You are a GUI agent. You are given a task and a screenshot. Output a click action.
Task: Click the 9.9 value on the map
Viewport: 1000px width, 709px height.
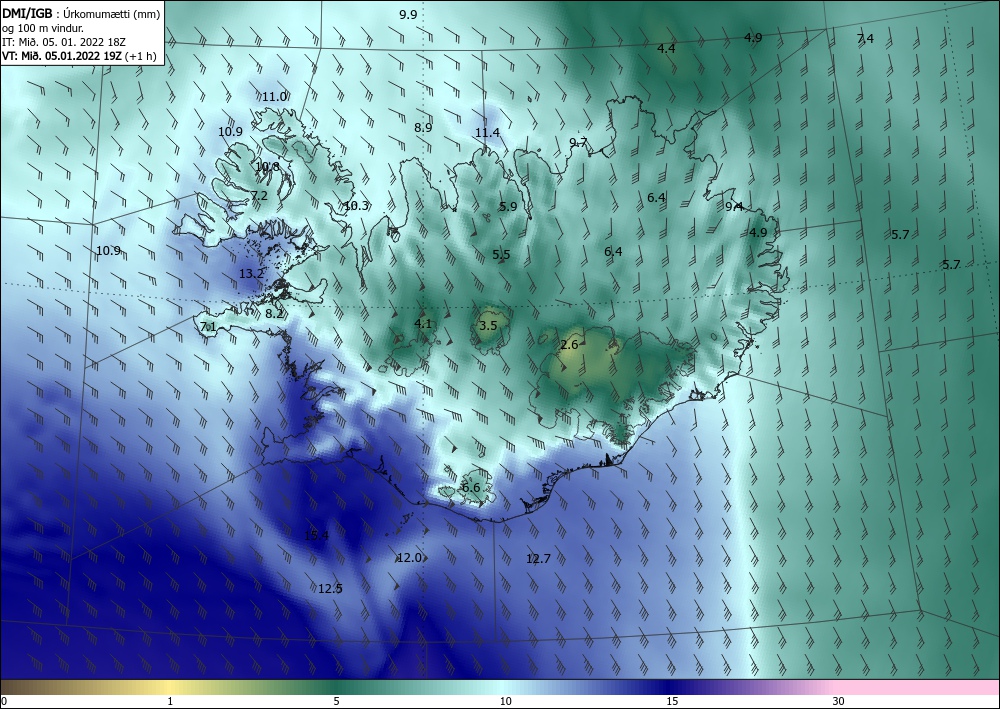tap(408, 15)
